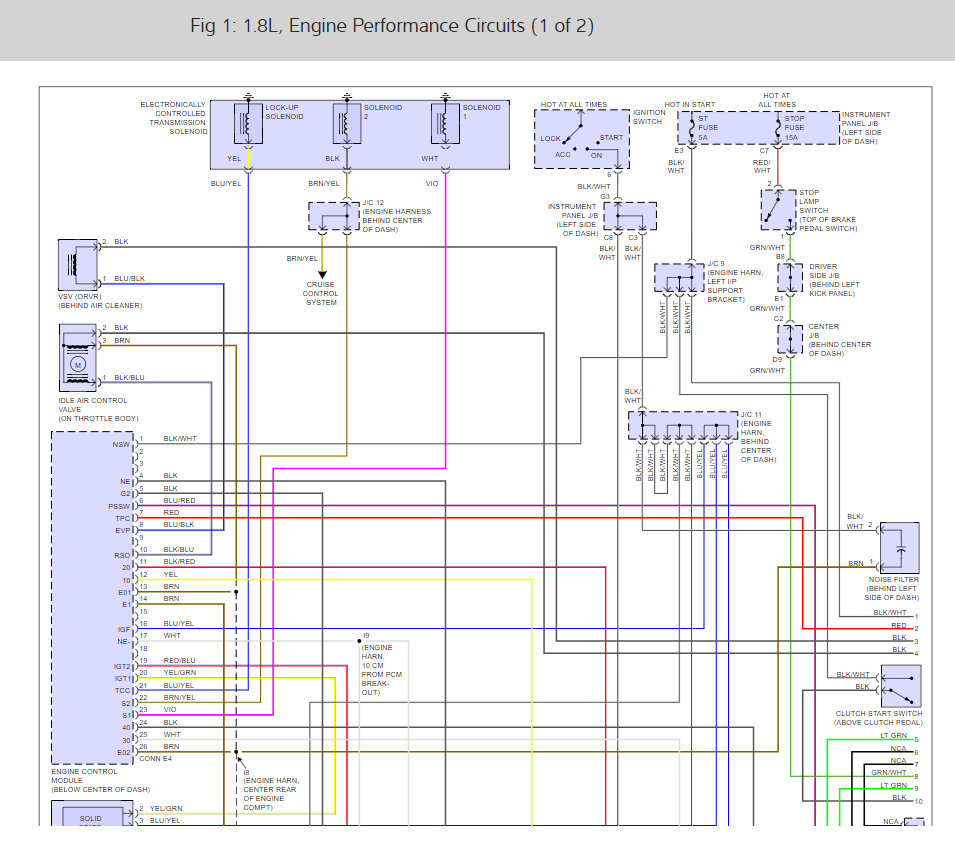Click the cruise control system arrowhead
955x849 pixels.
(322, 275)
